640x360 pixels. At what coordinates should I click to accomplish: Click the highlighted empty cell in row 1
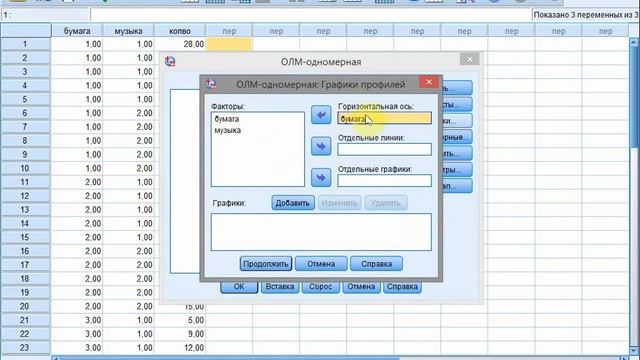(x=229, y=44)
